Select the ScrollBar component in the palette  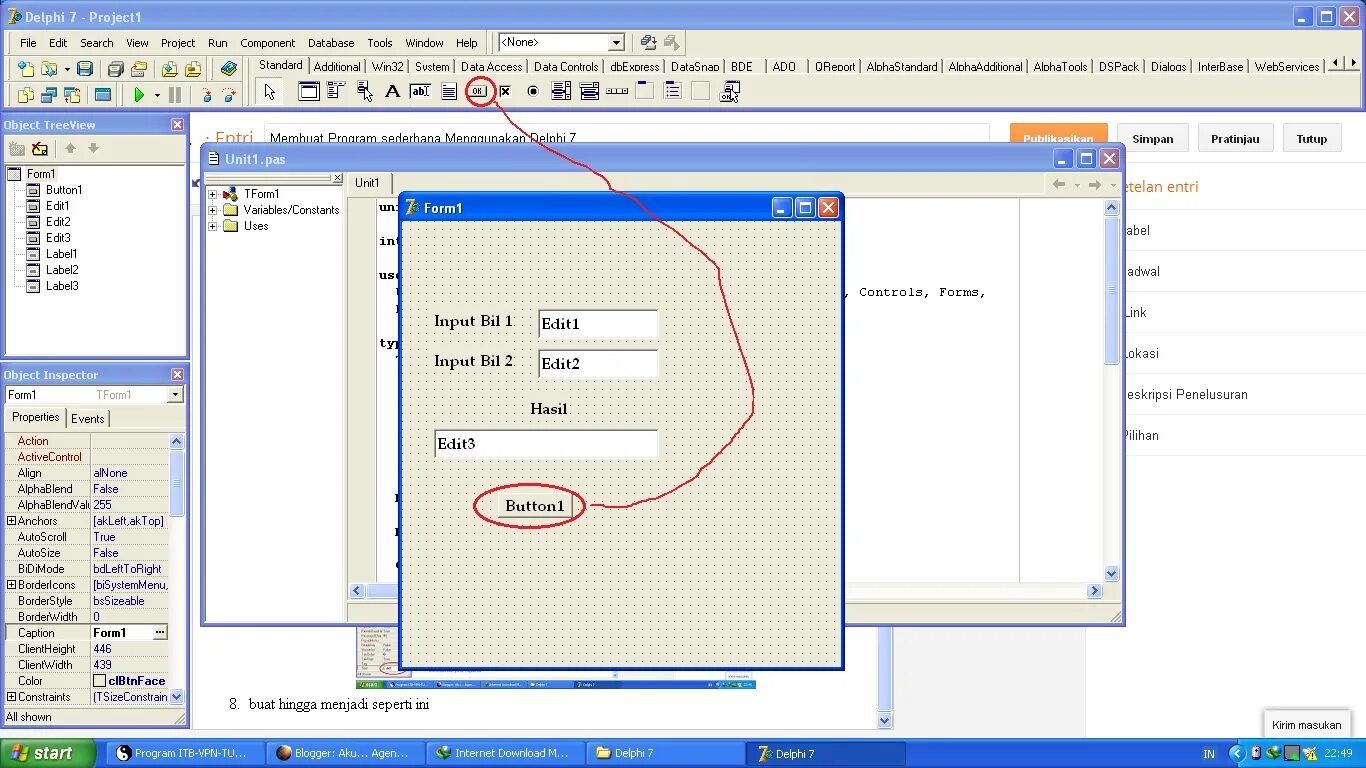[617, 91]
